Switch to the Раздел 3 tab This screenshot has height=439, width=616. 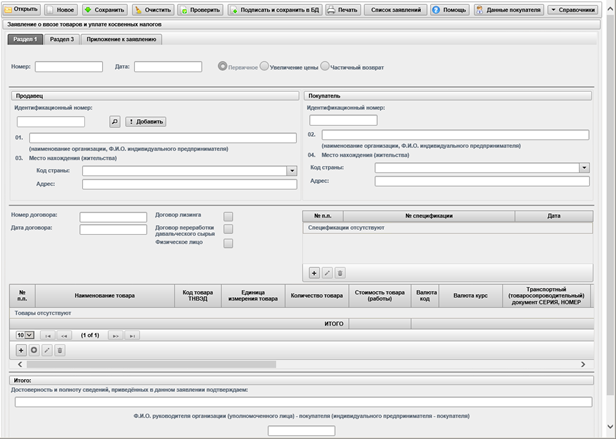[62, 39]
